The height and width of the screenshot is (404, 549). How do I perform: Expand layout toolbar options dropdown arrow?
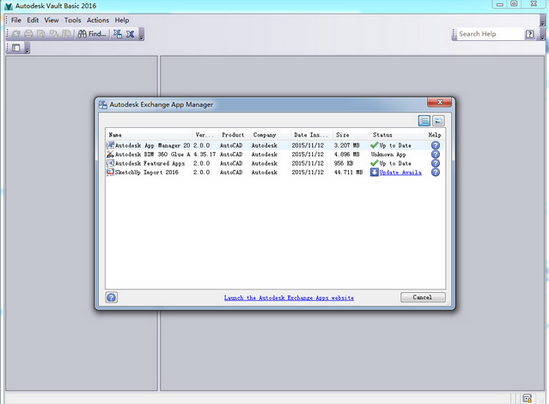click(27, 48)
